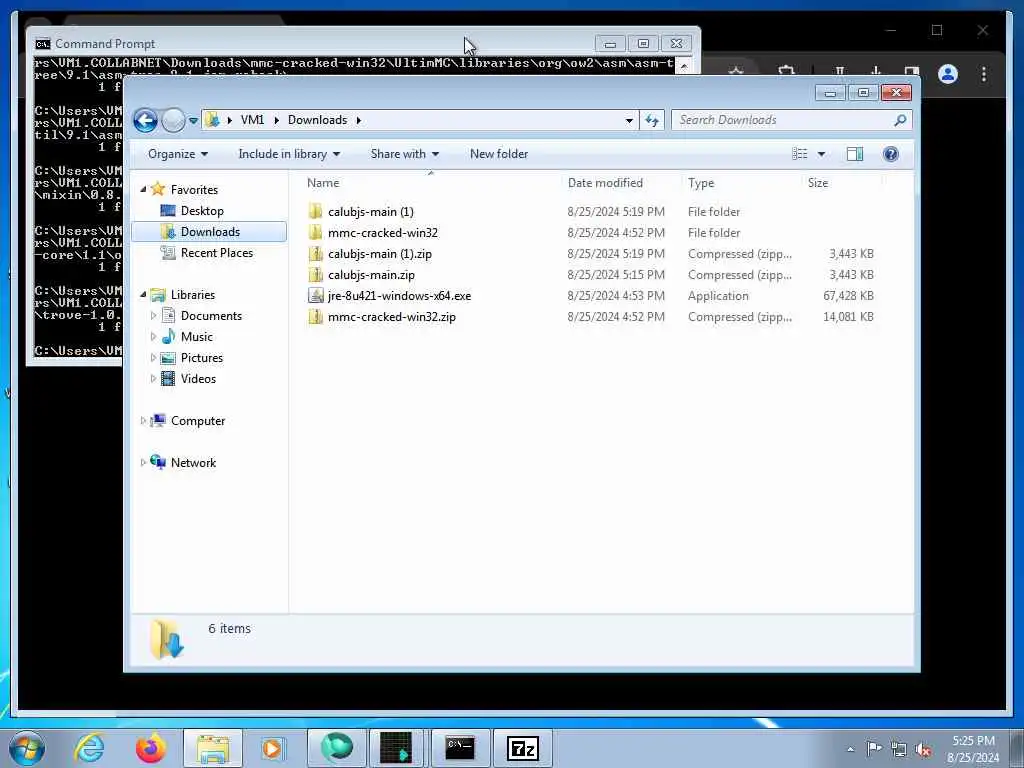1024x768 pixels.
Task: Expand the address bar previous locations dropdown
Action: 629,120
